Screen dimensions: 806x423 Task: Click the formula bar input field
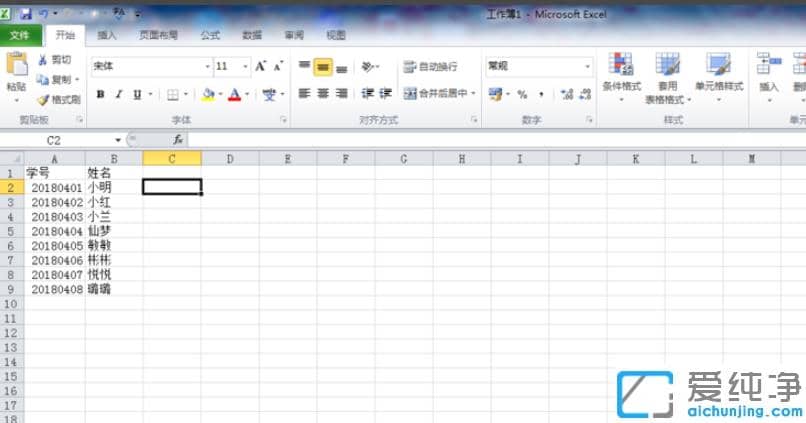tap(497, 140)
